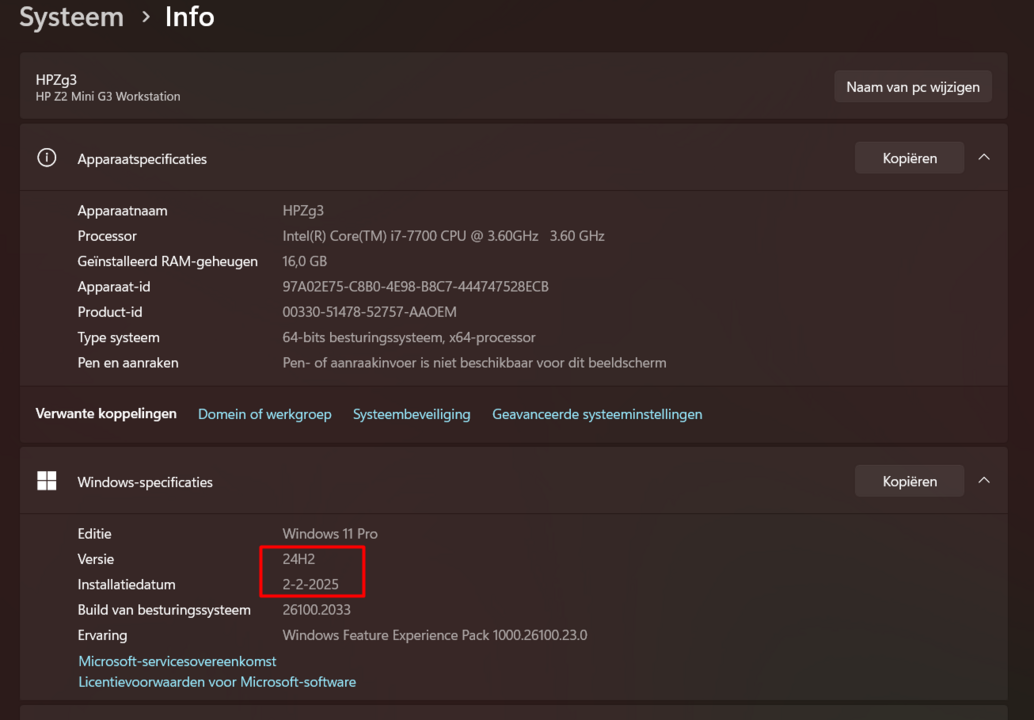Open the Systeembeveiliging link
The width and height of the screenshot is (1034, 720).
pos(411,413)
